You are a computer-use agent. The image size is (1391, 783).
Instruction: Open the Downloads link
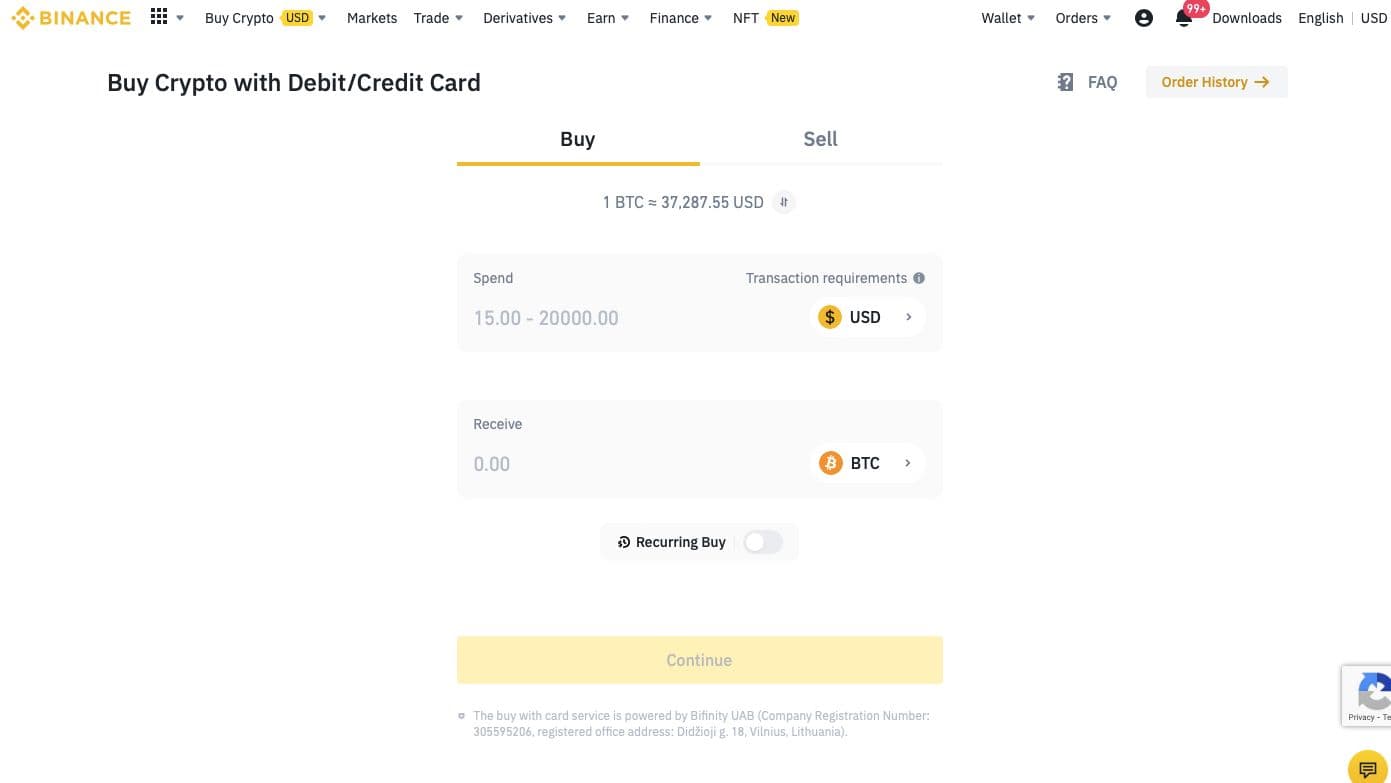click(1246, 18)
